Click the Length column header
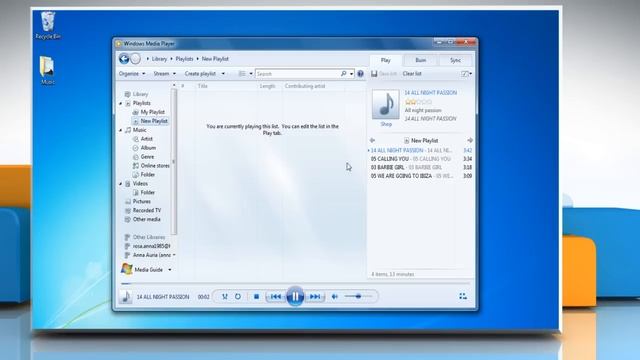The height and width of the screenshot is (360, 640). click(267, 86)
